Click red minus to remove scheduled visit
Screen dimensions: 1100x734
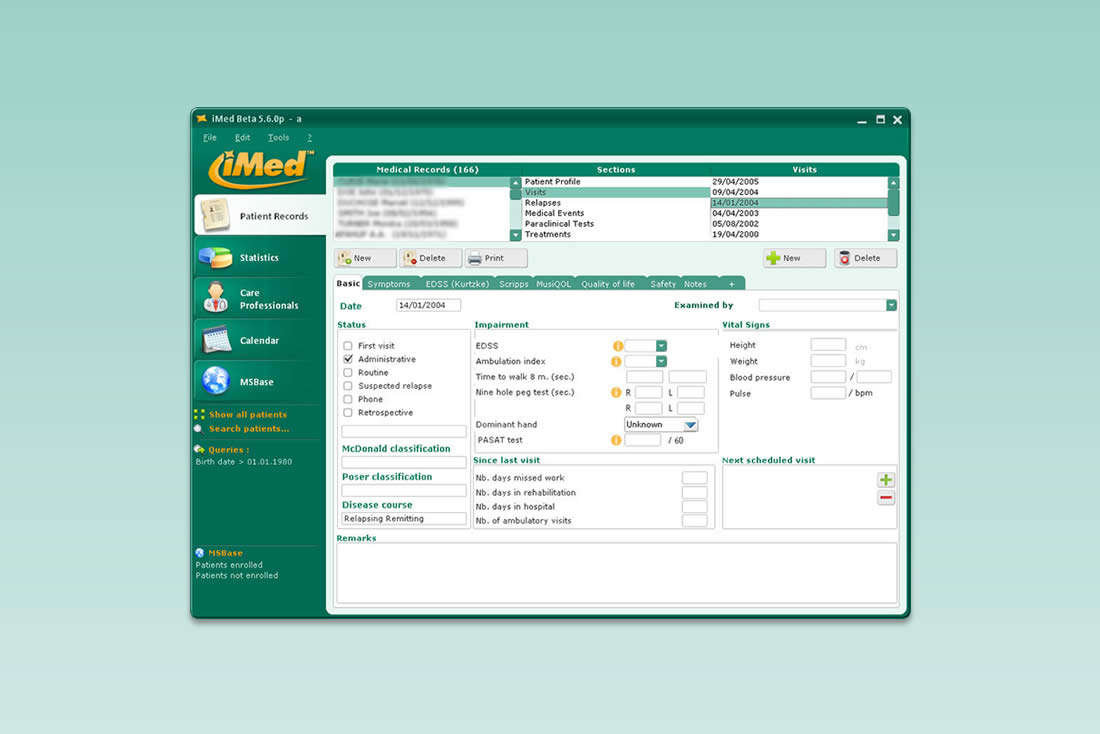click(886, 498)
